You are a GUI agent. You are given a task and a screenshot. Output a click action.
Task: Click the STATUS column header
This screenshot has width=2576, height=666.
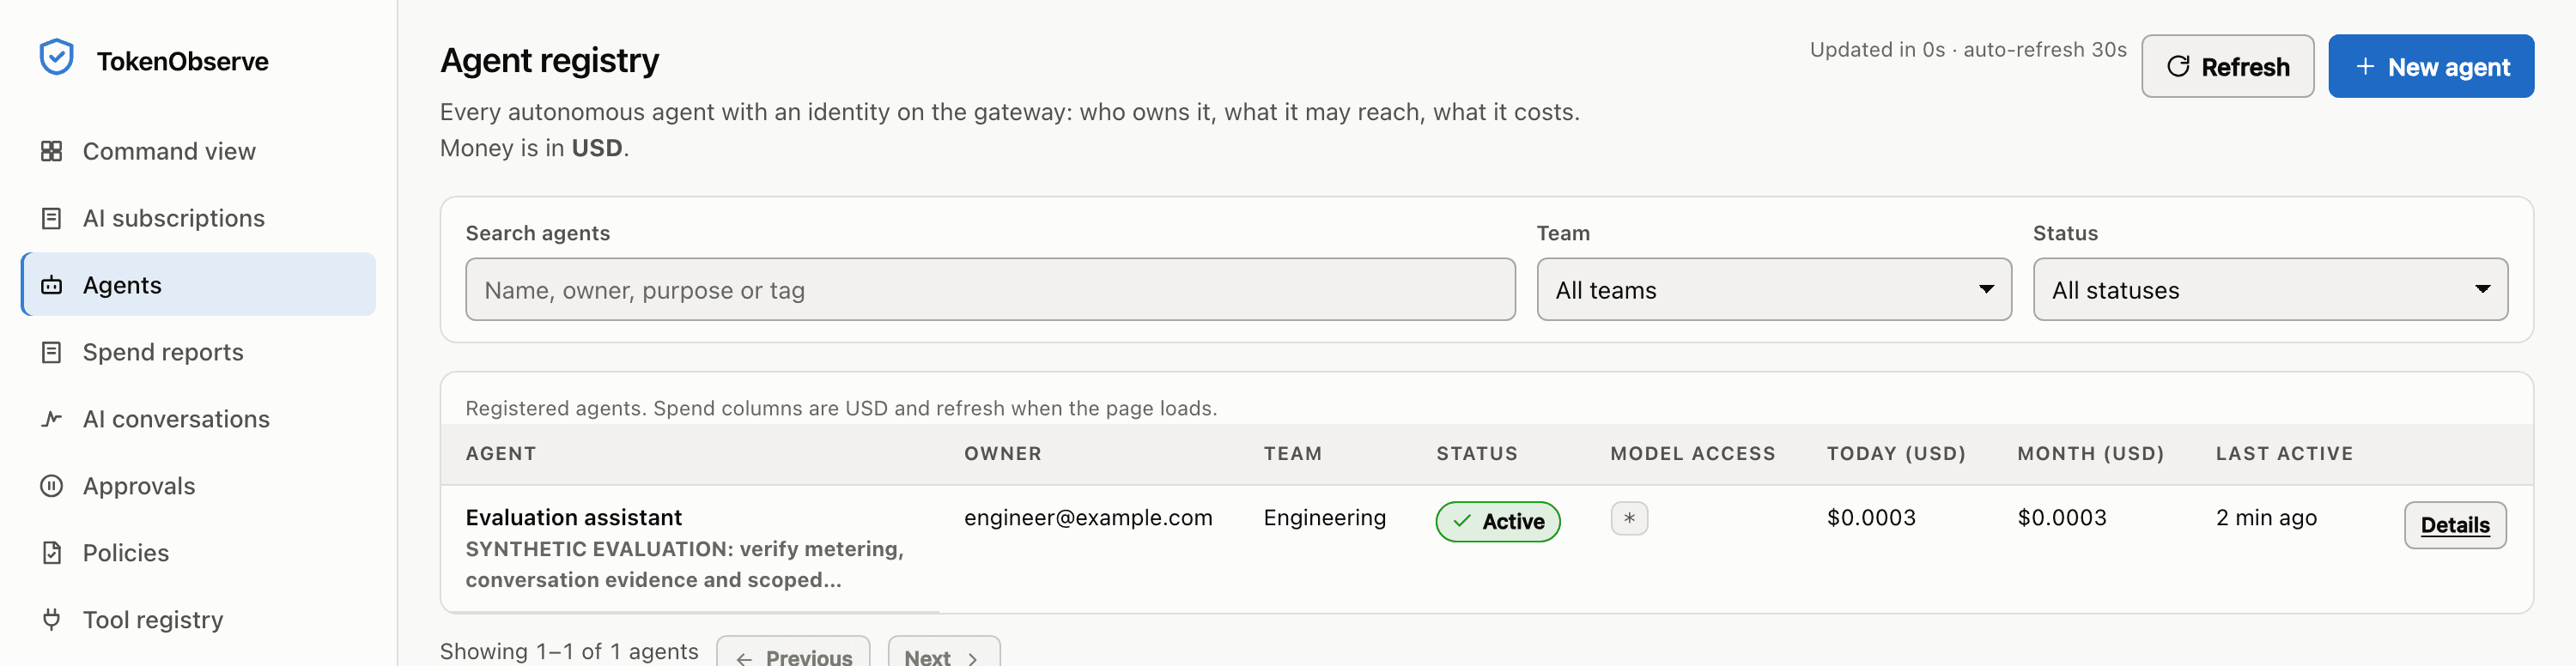(x=1477, y=453)
